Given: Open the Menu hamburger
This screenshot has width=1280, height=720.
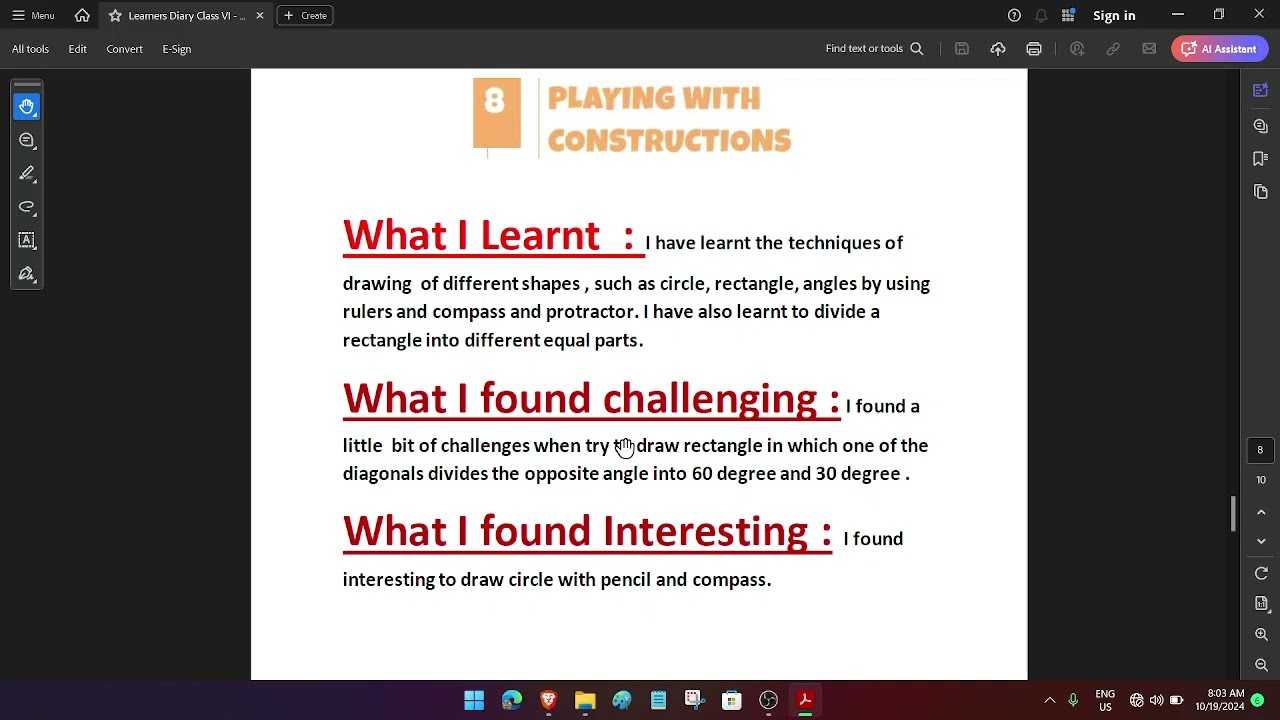Looking at the screenshot, I should coord(32,15).
